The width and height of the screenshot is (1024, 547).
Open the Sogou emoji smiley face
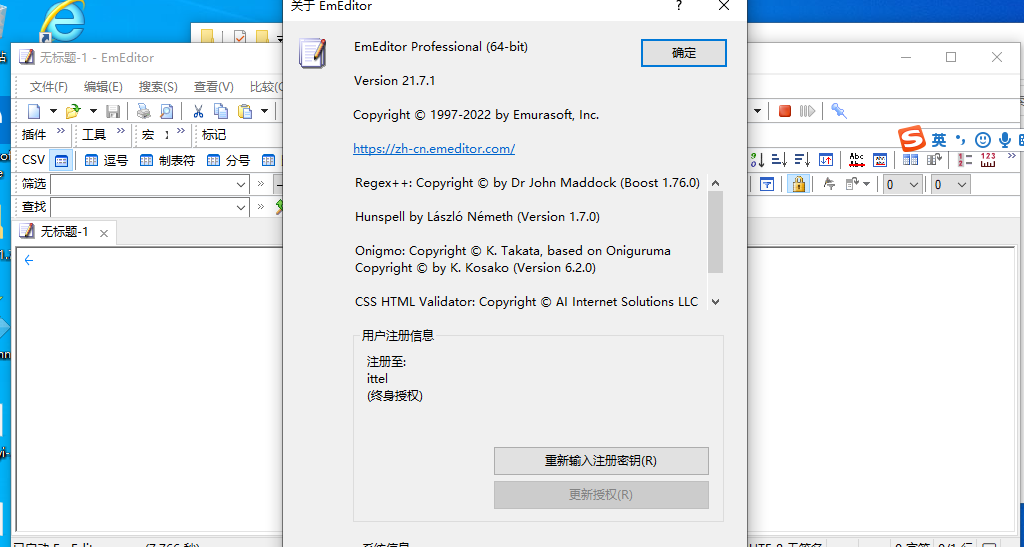[982, 140]
